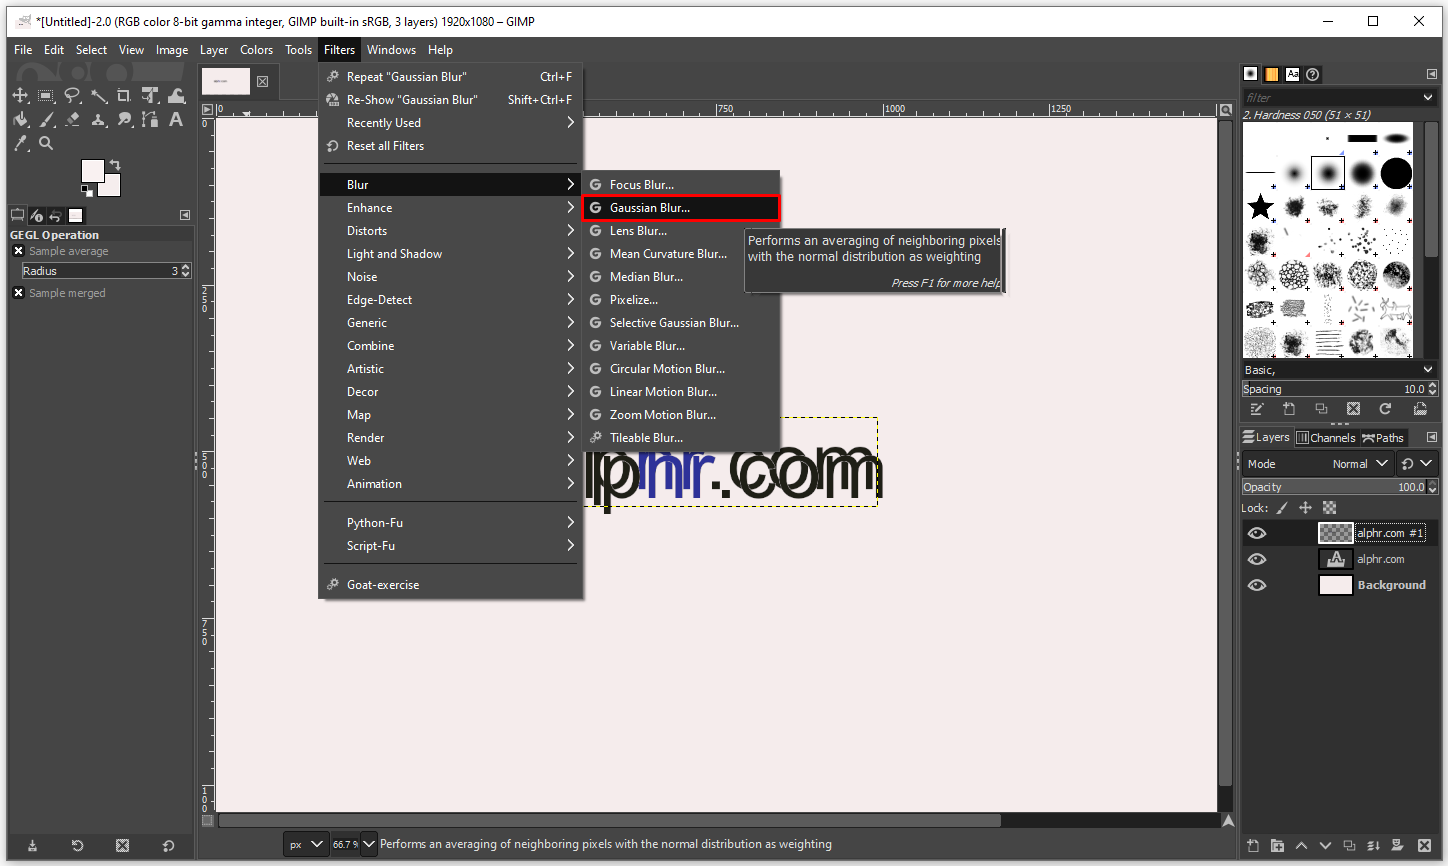Viewport: 1448px width, 866px height.
Task: Open the Device Status tab icon
Action: pos(36,215)
